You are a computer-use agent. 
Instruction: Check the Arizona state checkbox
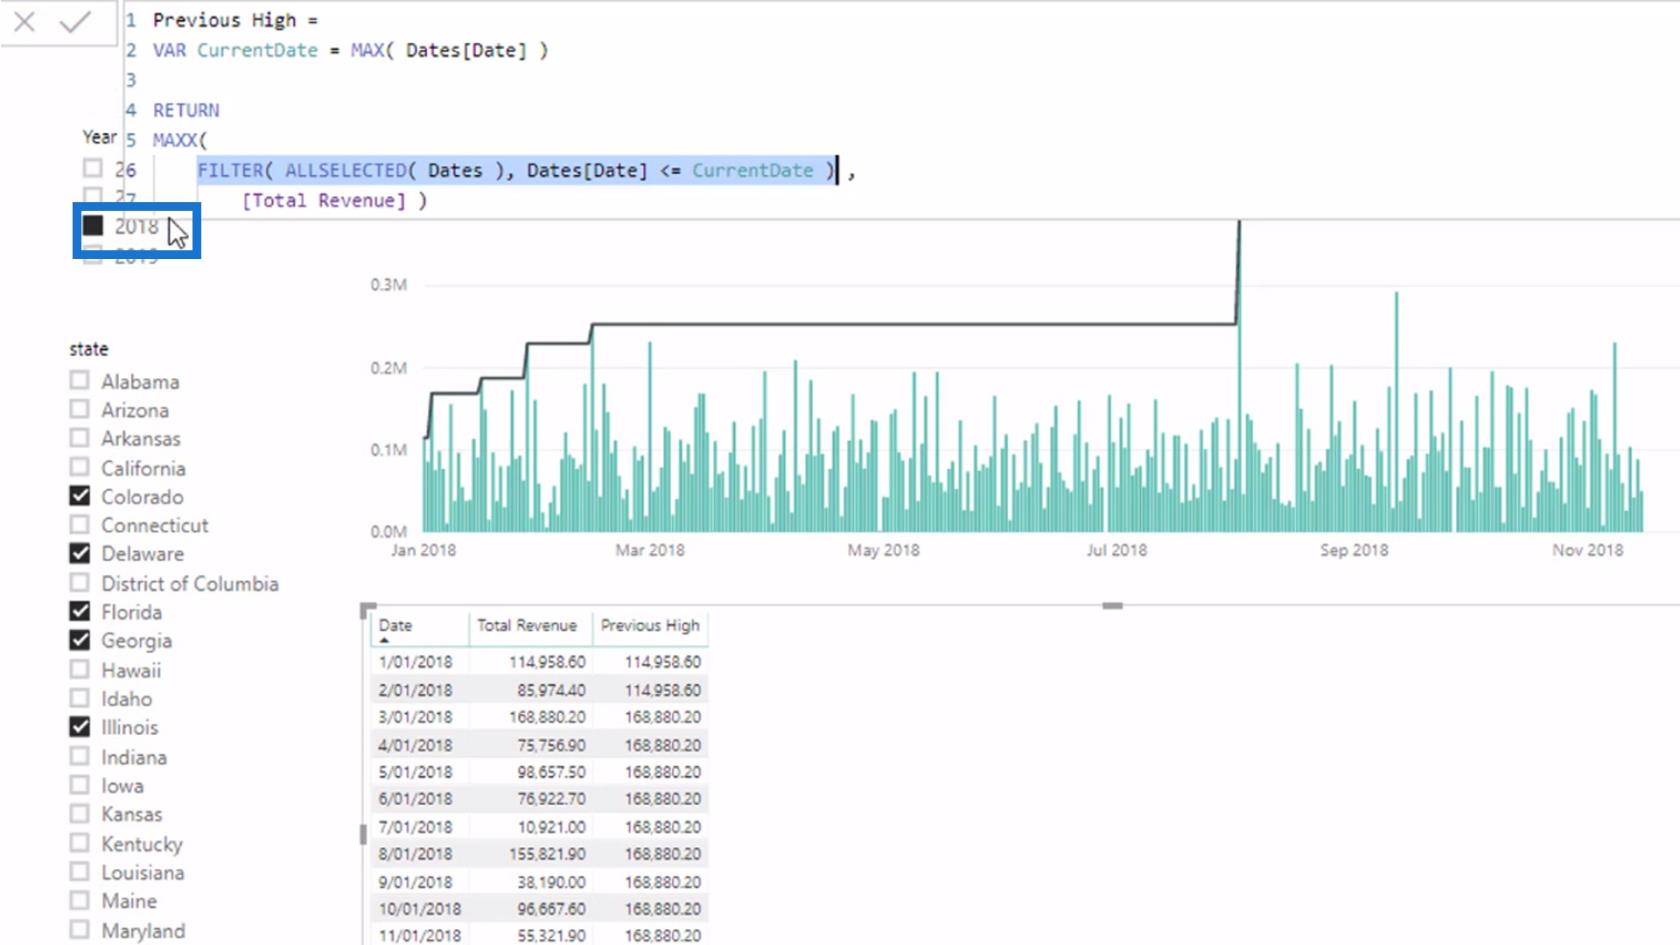(x=80, y=409)
